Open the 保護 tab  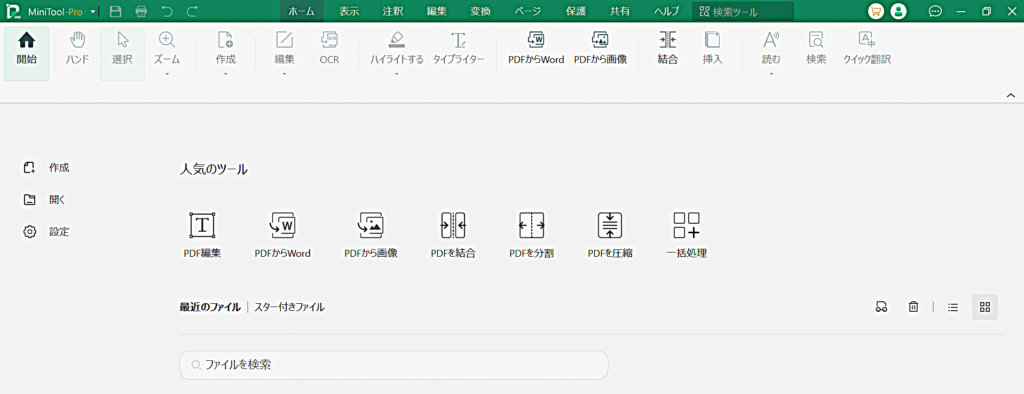click(x=576, y=11)
